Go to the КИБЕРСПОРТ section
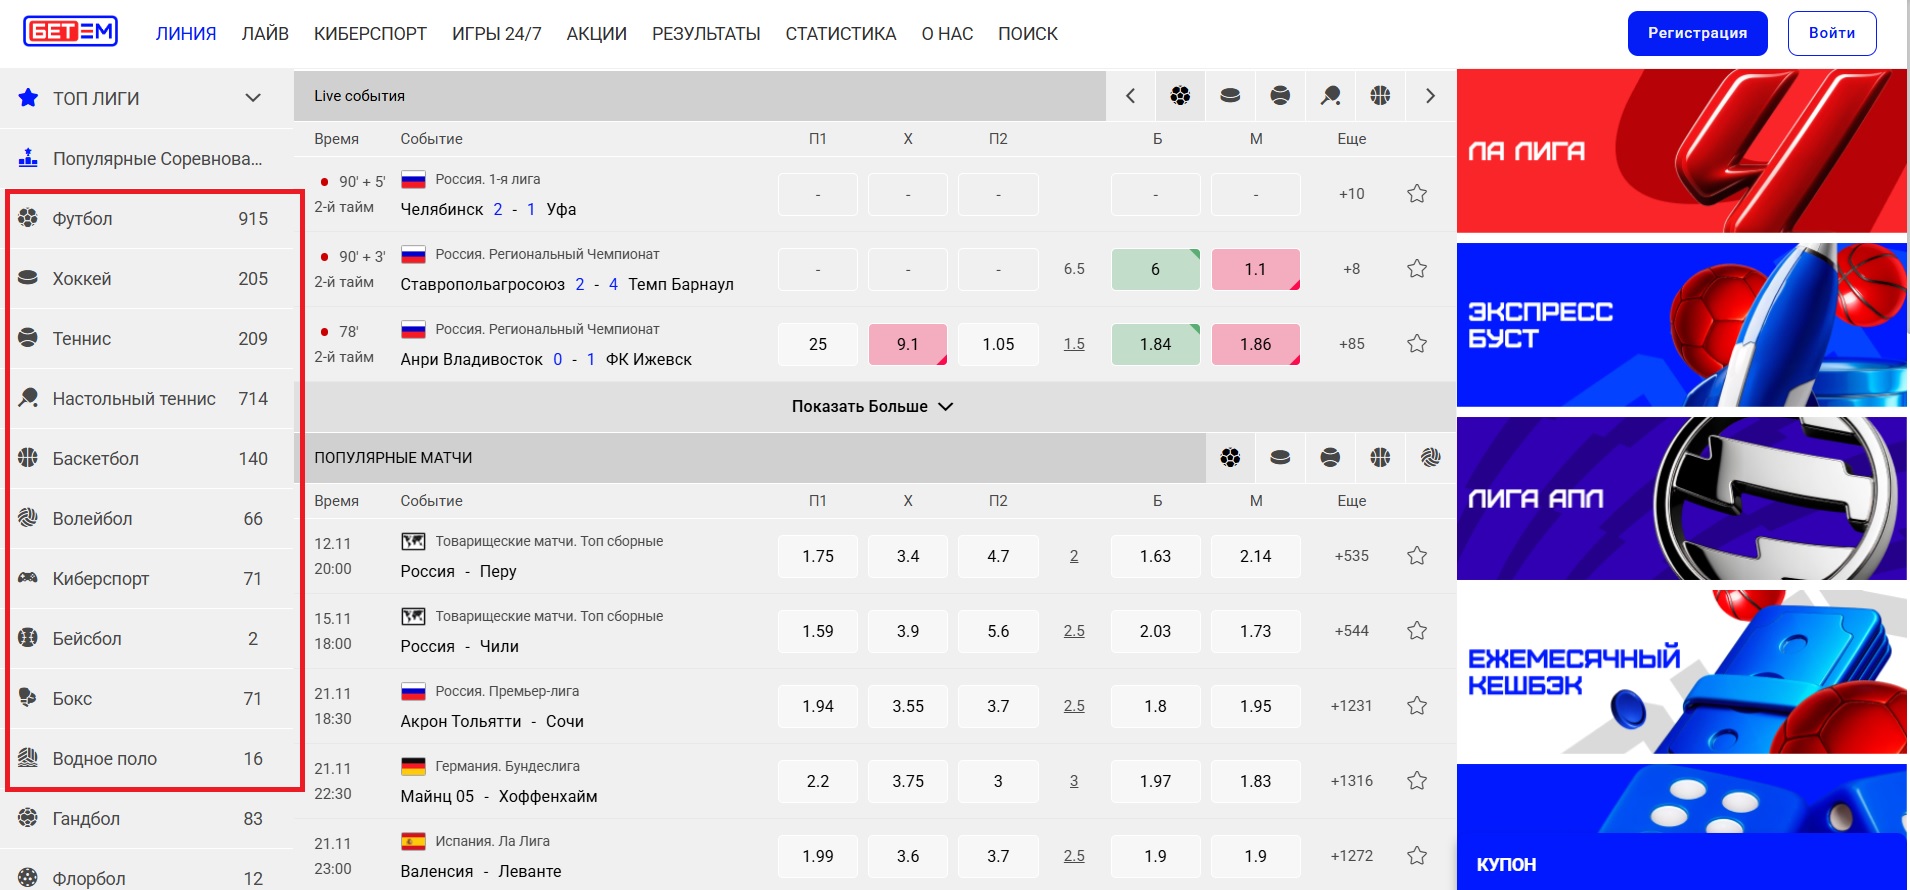 [370, 34]
